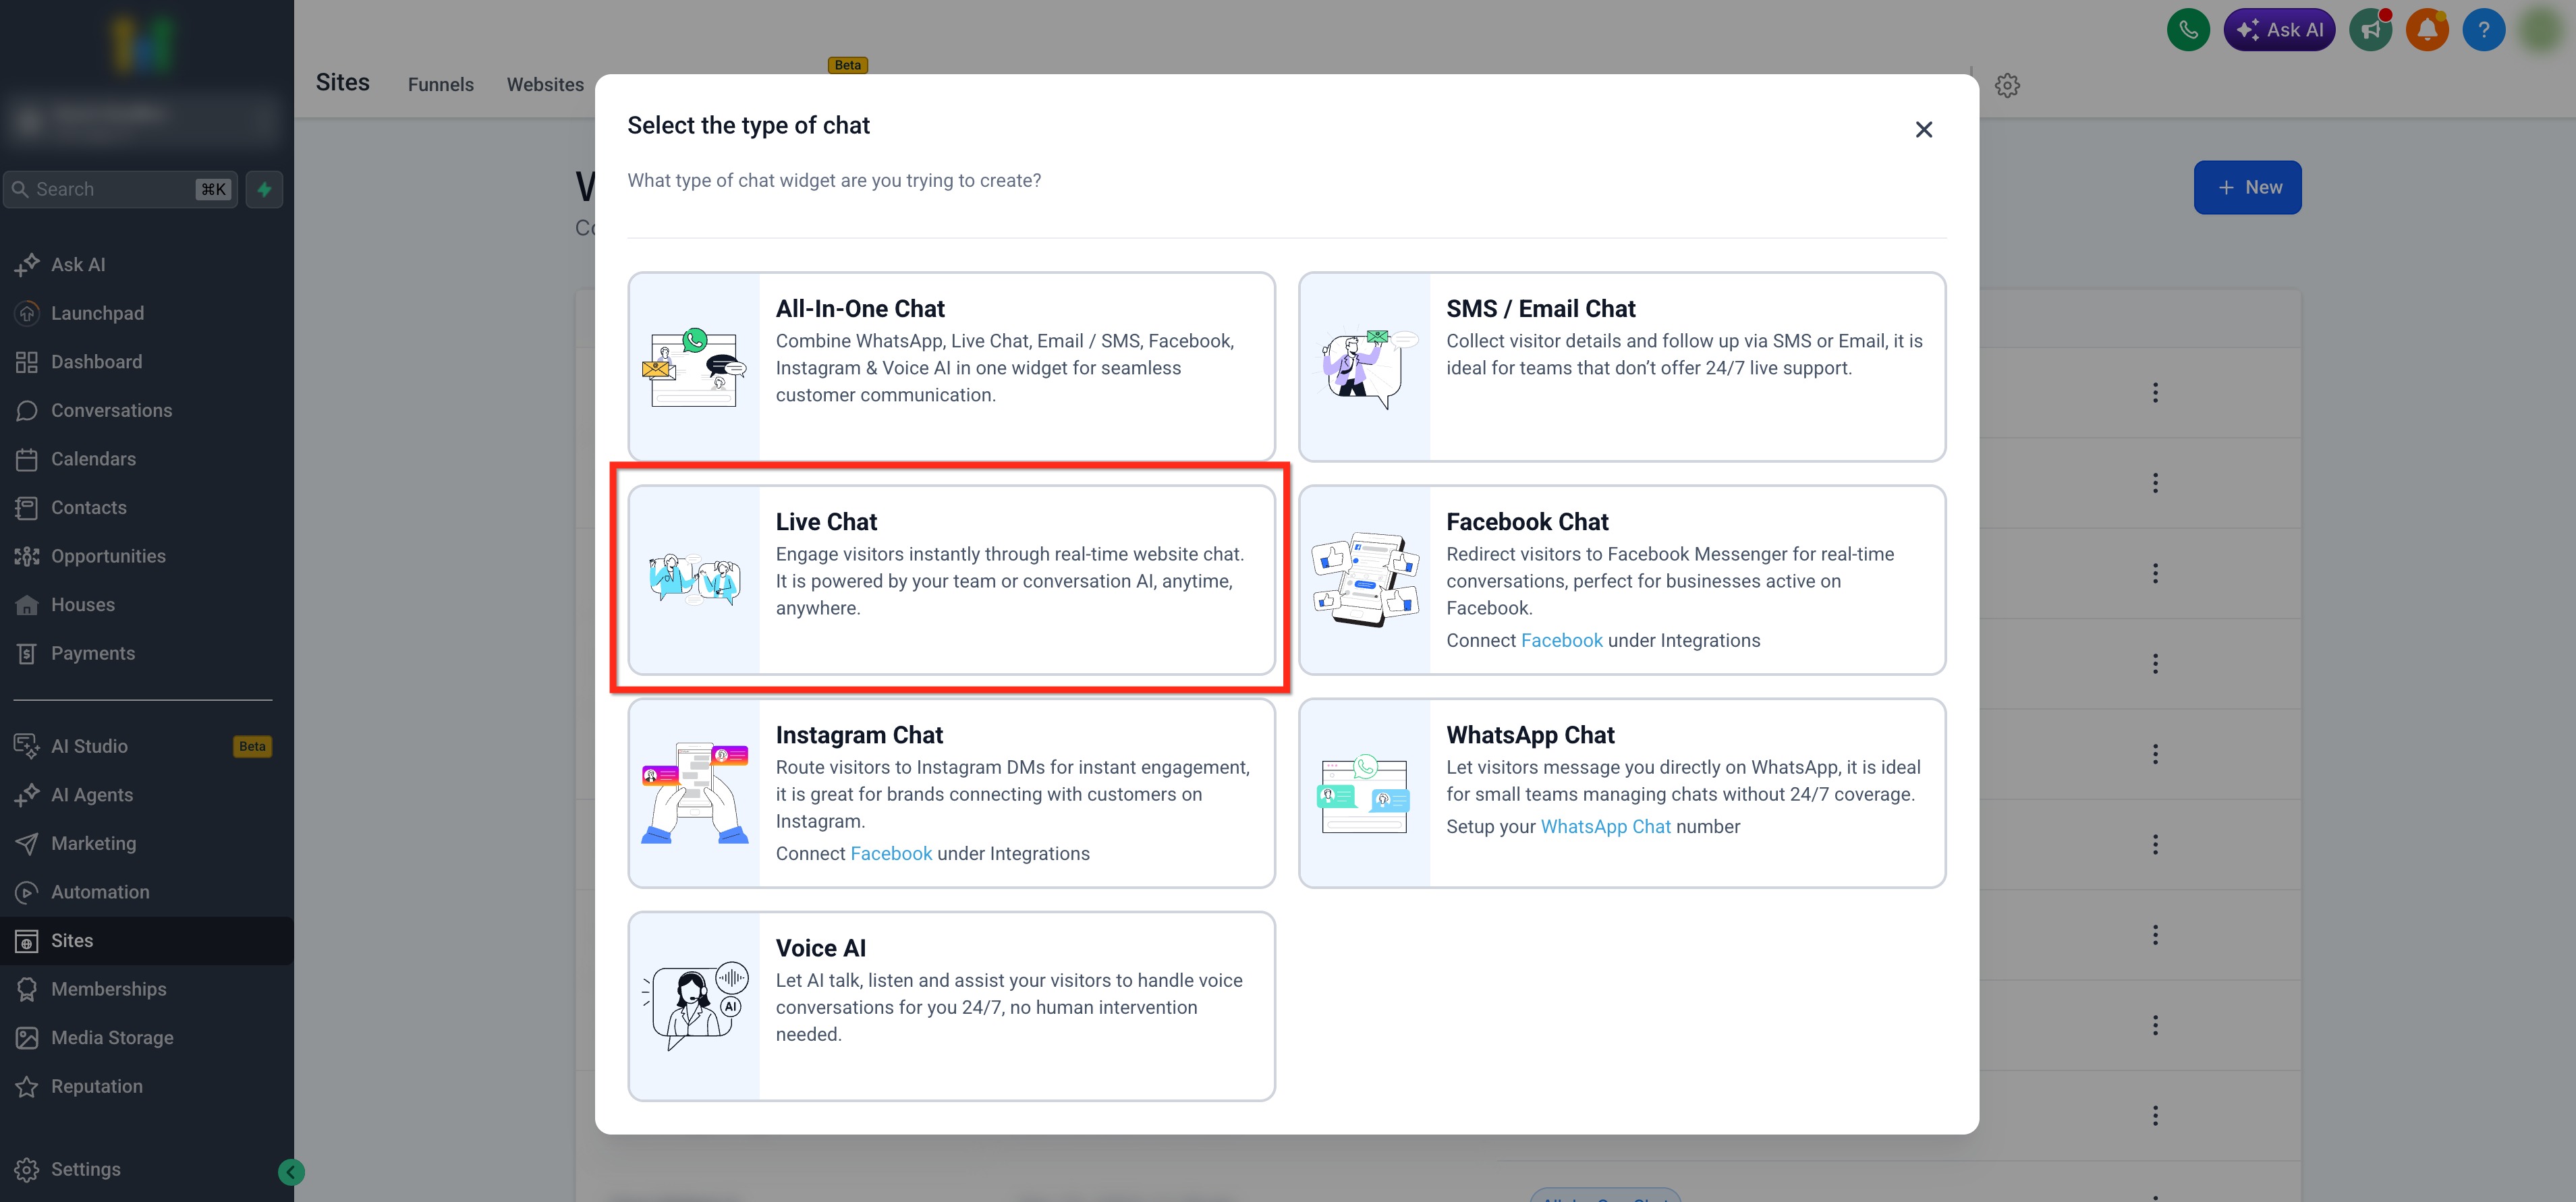2576x1202 pixels.
Task: Open Conversations in the sidebar
Action: click(111, 410)
